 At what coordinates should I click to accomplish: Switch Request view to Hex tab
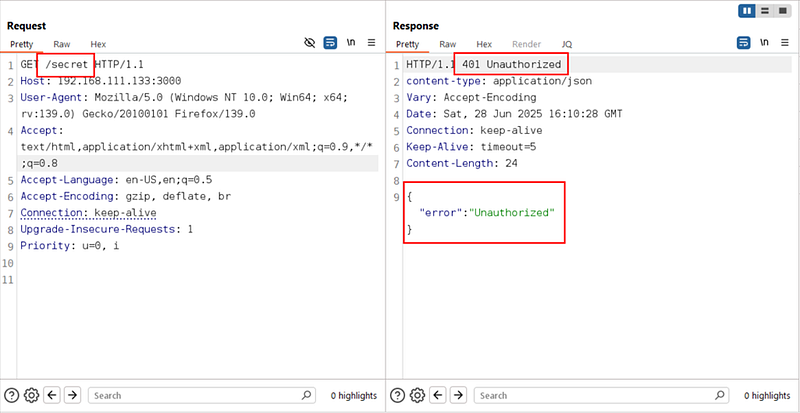coord(98,44)
